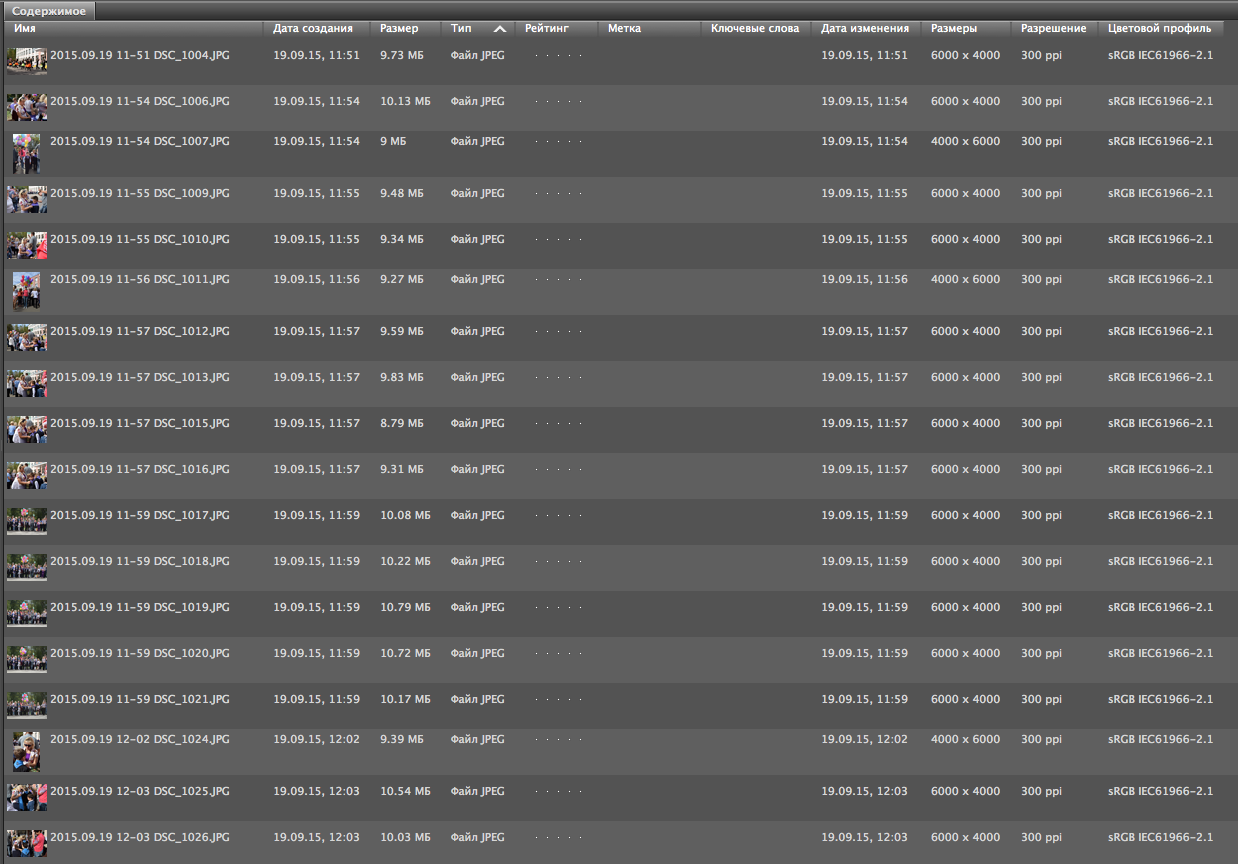Sort by Цветовой профиль column header
The image size is (1238, 864).
pyautogui.click(x=1159, y=29)
